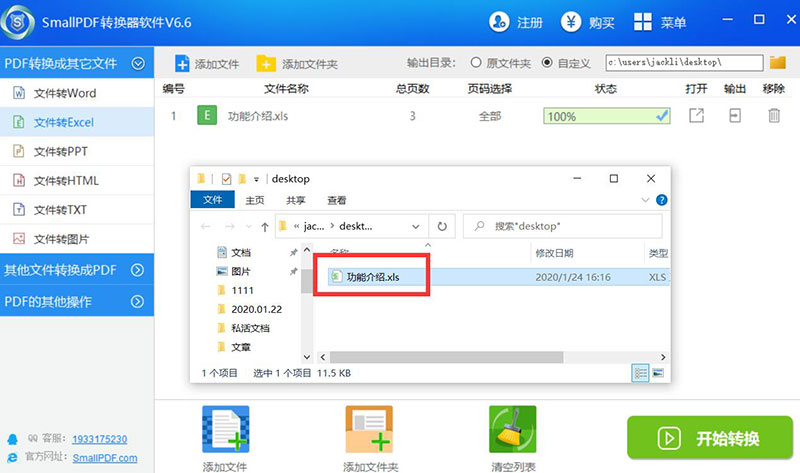Select 文件转PPT in the sidebar
The image size is (800, 473).
[77, 151]
